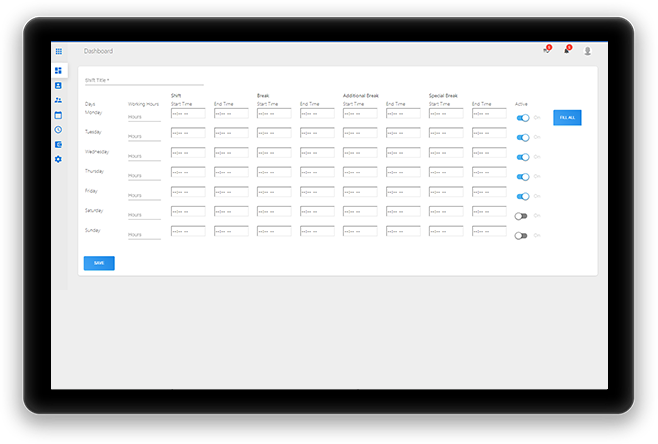Toggle the Monday active switch
The width and height of the screenshot is (658, 444).
[x=523, y=118]
